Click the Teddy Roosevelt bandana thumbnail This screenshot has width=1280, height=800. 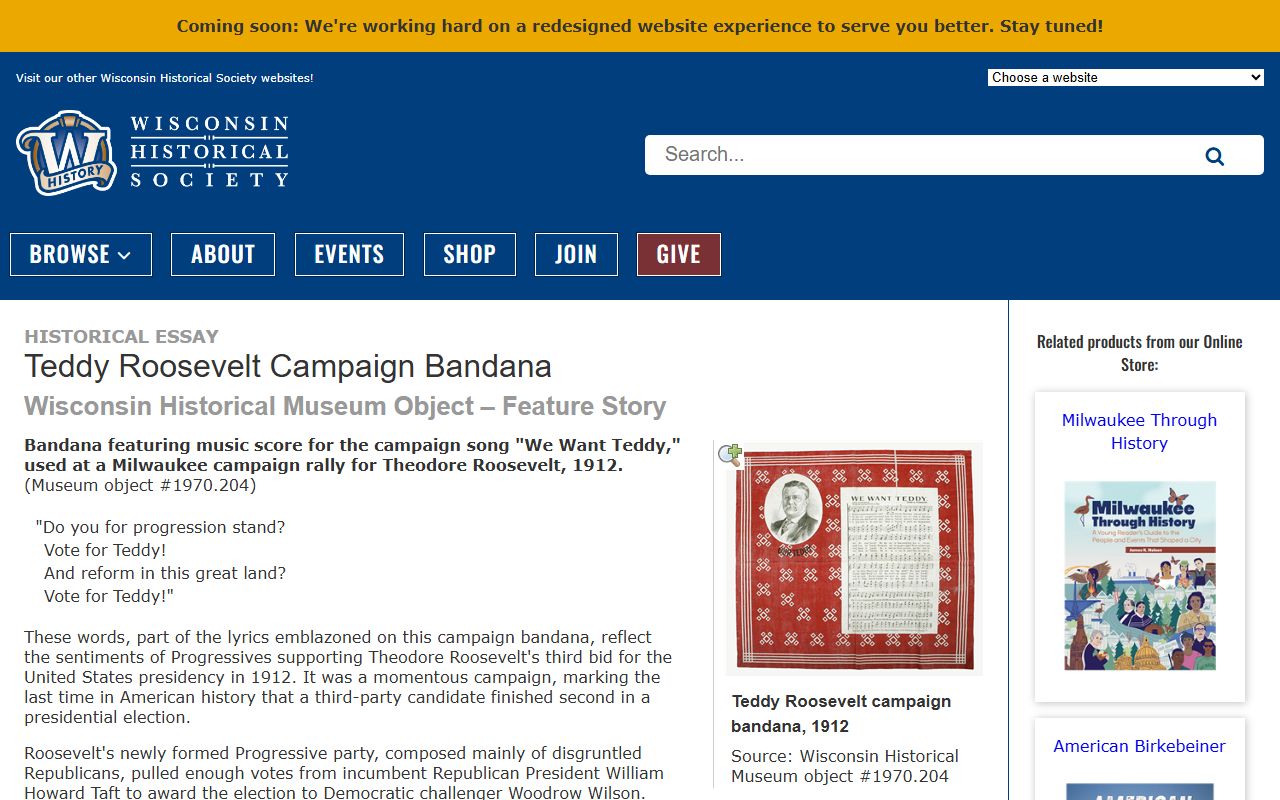[x=854, y=558]
